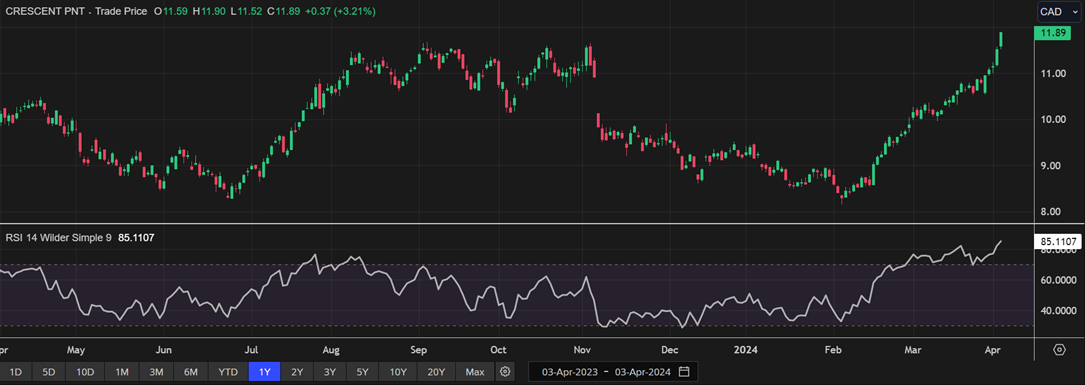Choose the 2Y time range

297,372
